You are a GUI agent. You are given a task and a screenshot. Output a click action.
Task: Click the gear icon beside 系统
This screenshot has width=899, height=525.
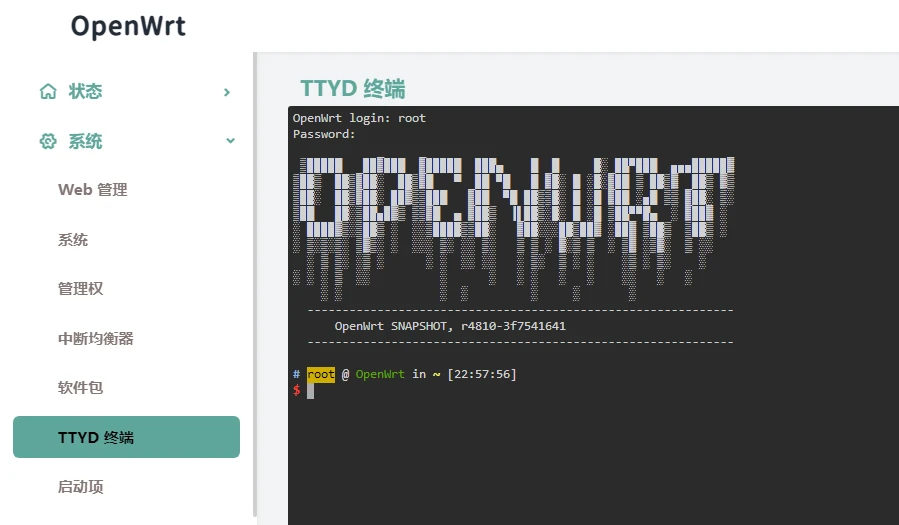pyautogui.click(x=48, y=141)
